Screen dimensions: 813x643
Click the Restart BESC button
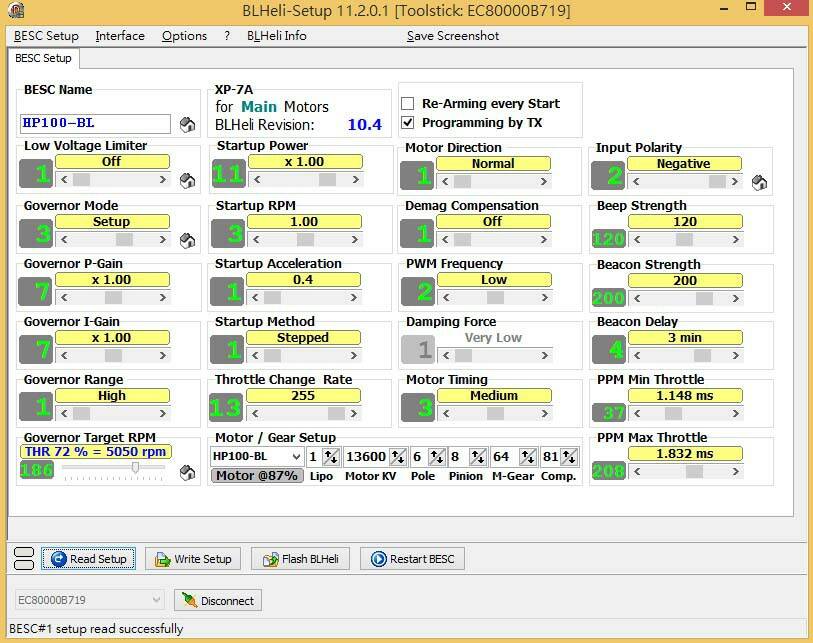(412, 559)
